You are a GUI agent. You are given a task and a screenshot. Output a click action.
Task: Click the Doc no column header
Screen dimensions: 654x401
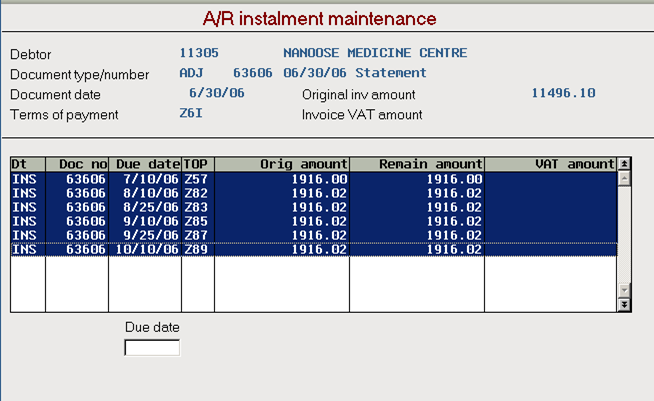(77, 164)
